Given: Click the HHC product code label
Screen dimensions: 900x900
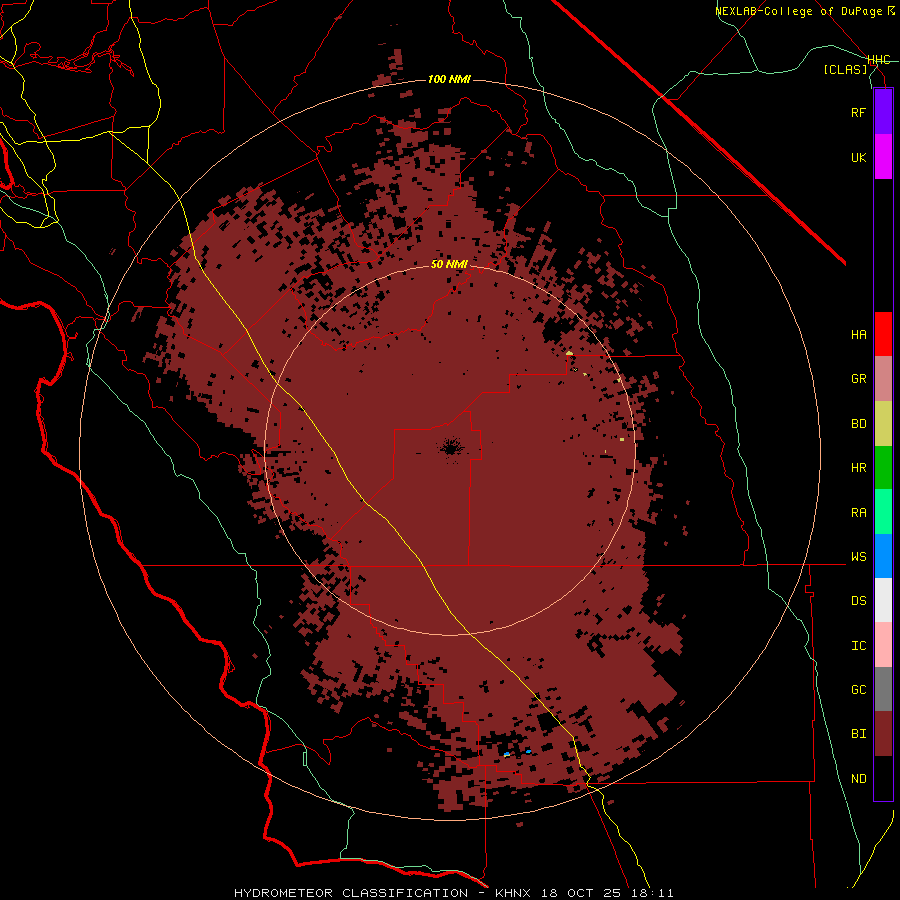Looking at the screenshot, I should 879,60.
